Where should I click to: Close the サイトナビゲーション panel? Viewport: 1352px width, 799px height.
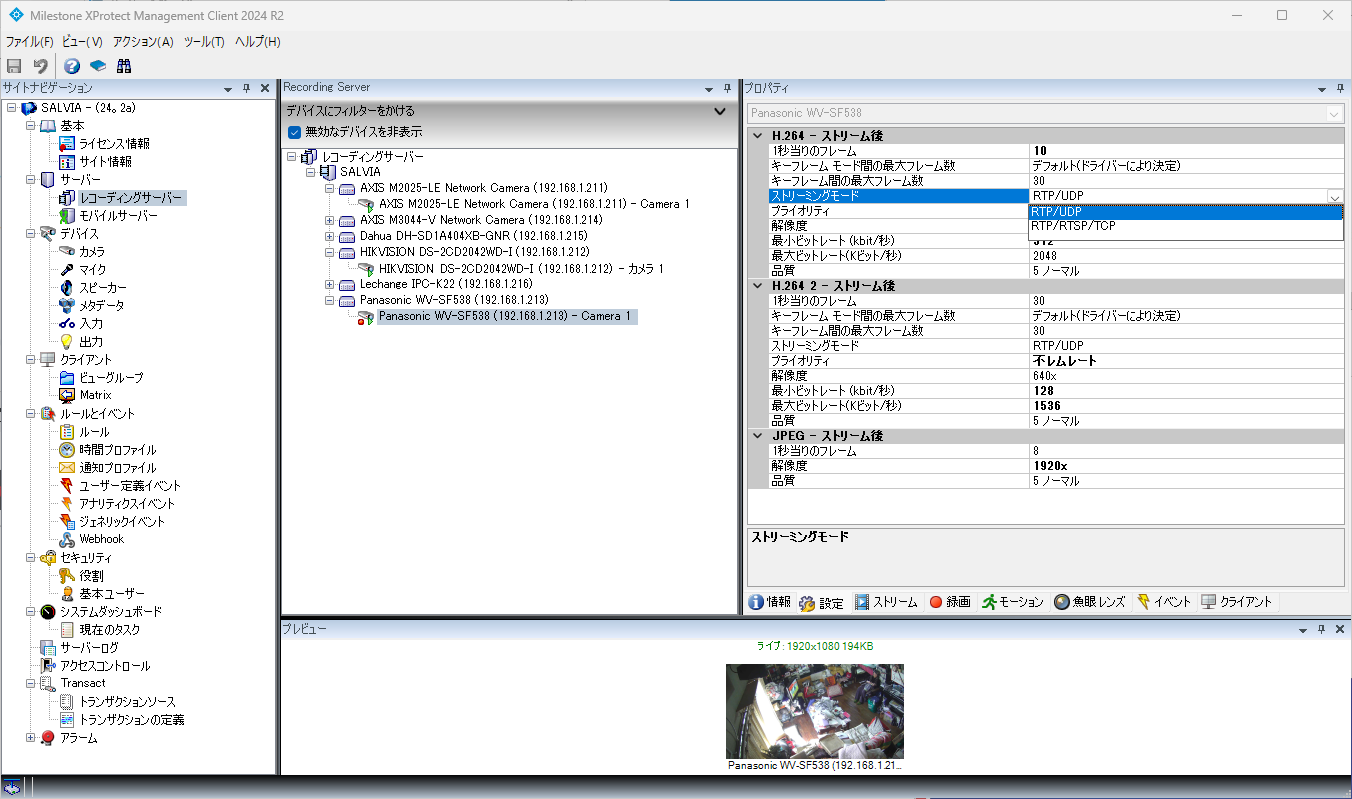click(265, 89)
